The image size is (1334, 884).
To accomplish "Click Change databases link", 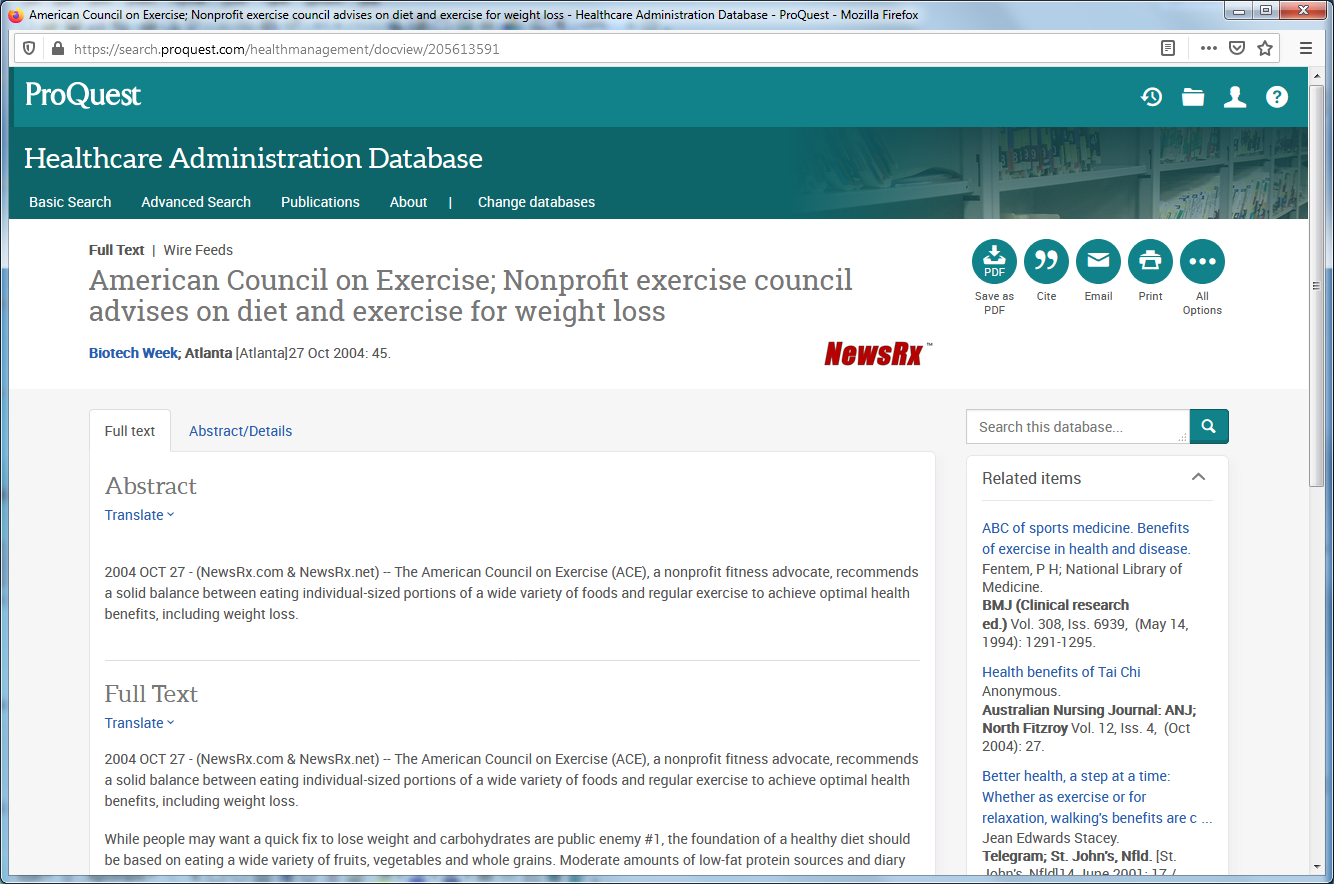I will coord(536,202).
